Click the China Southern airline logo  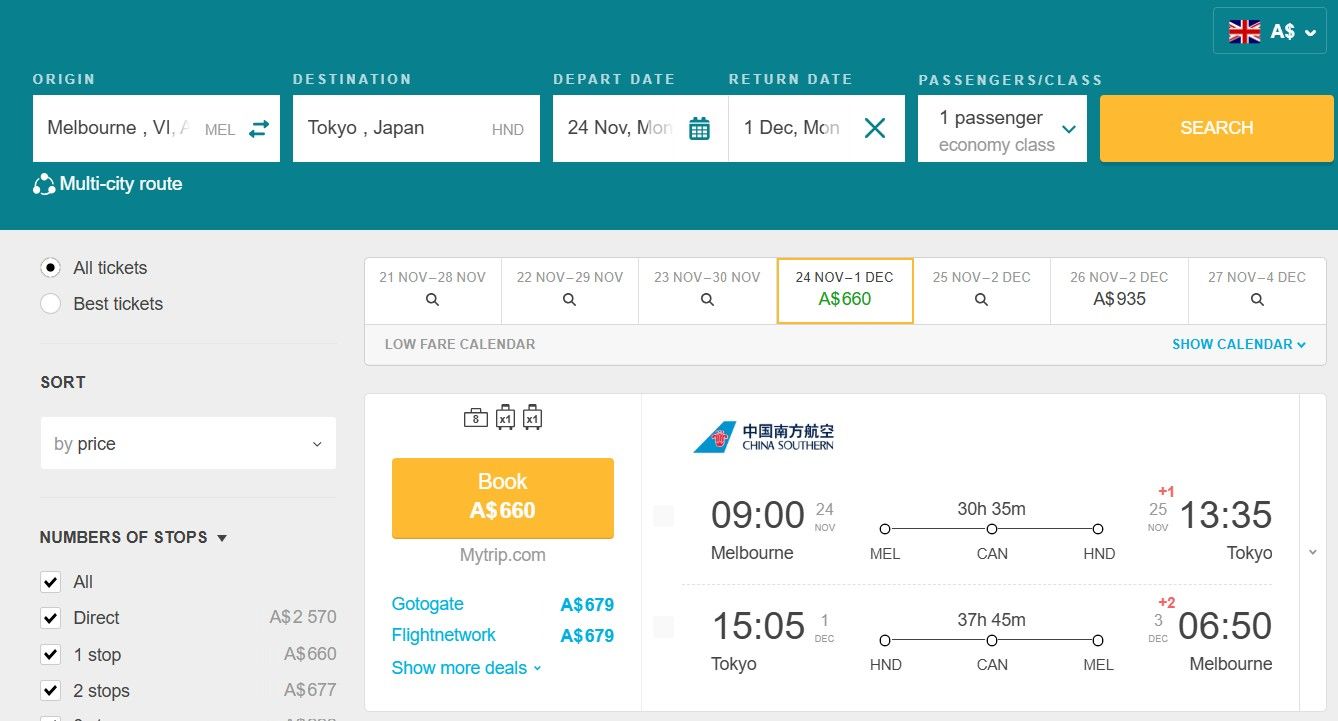764,436
